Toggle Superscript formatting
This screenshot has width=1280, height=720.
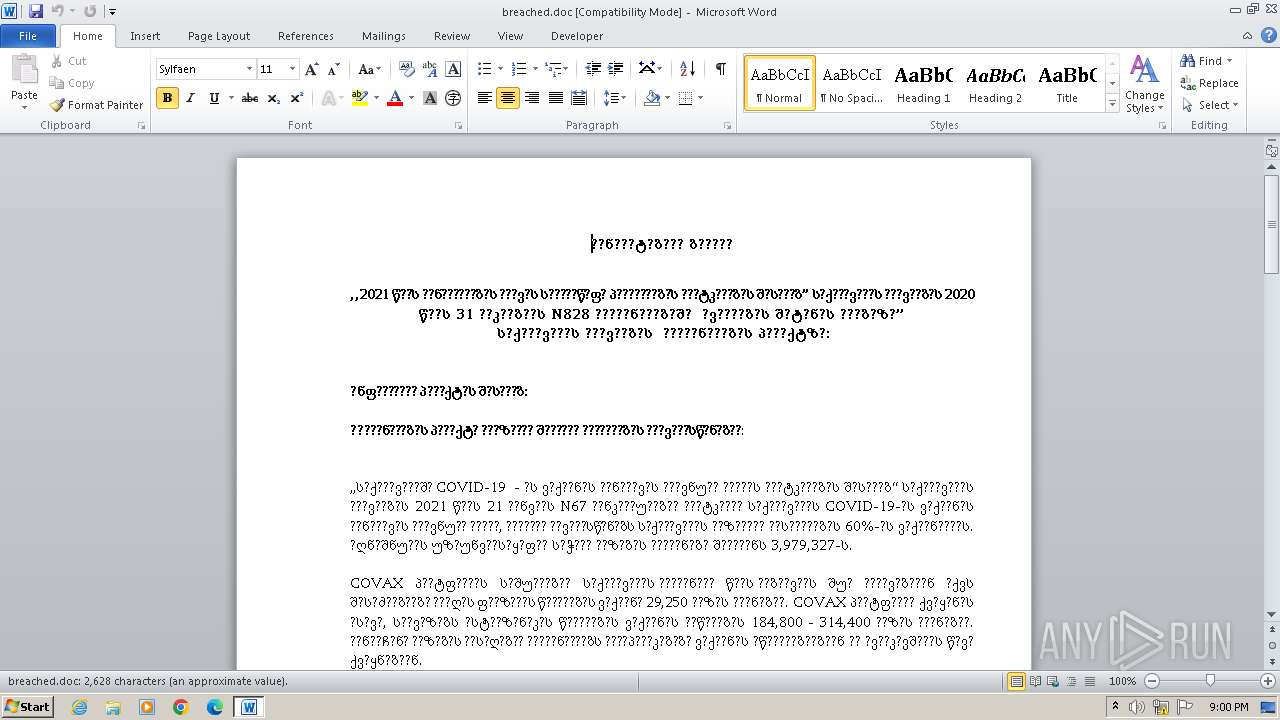coord(297,98)
